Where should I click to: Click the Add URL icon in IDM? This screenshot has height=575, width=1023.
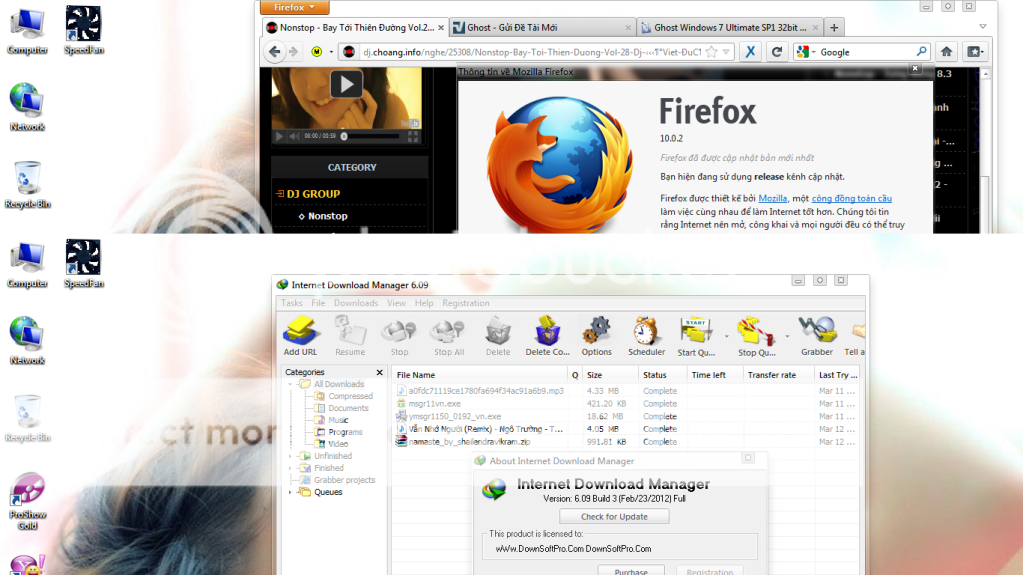tap(300, 334)
